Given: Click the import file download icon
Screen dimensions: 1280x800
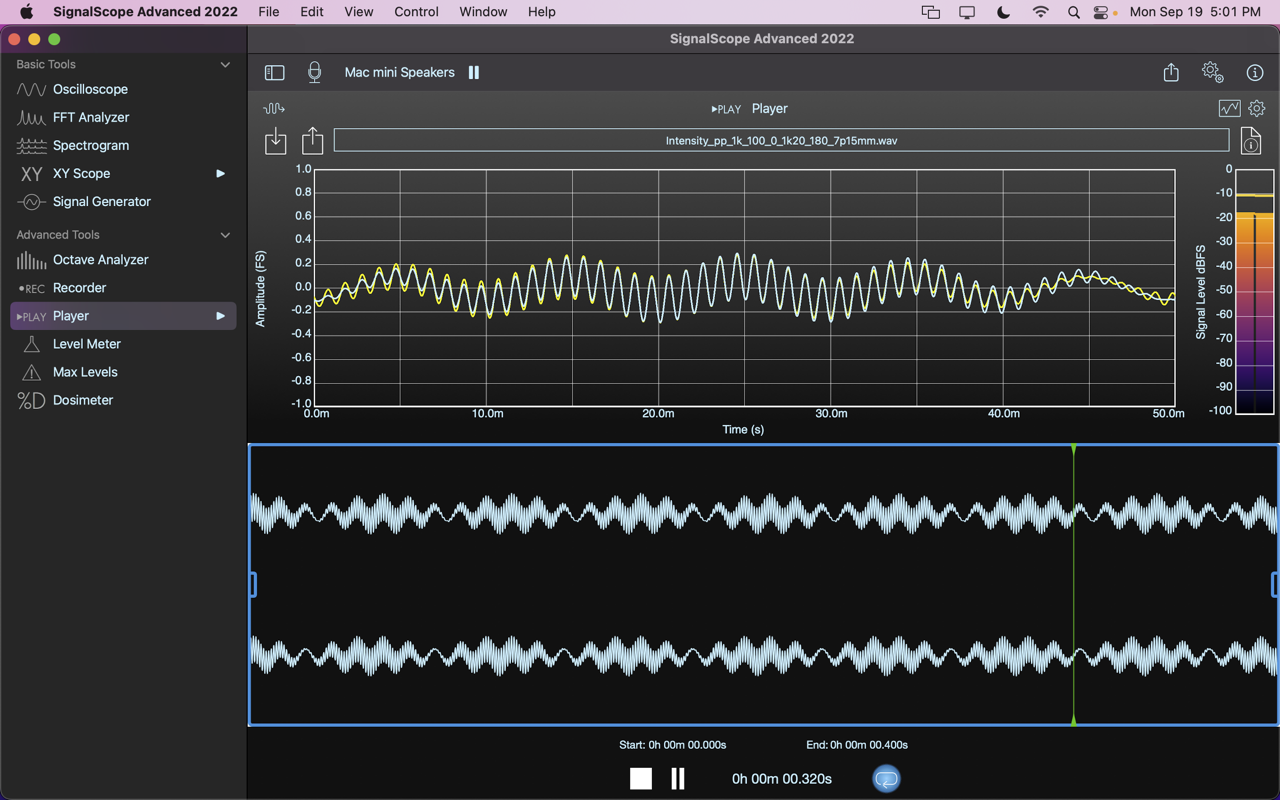Looking at the screenshot, I should pos(275,141).
